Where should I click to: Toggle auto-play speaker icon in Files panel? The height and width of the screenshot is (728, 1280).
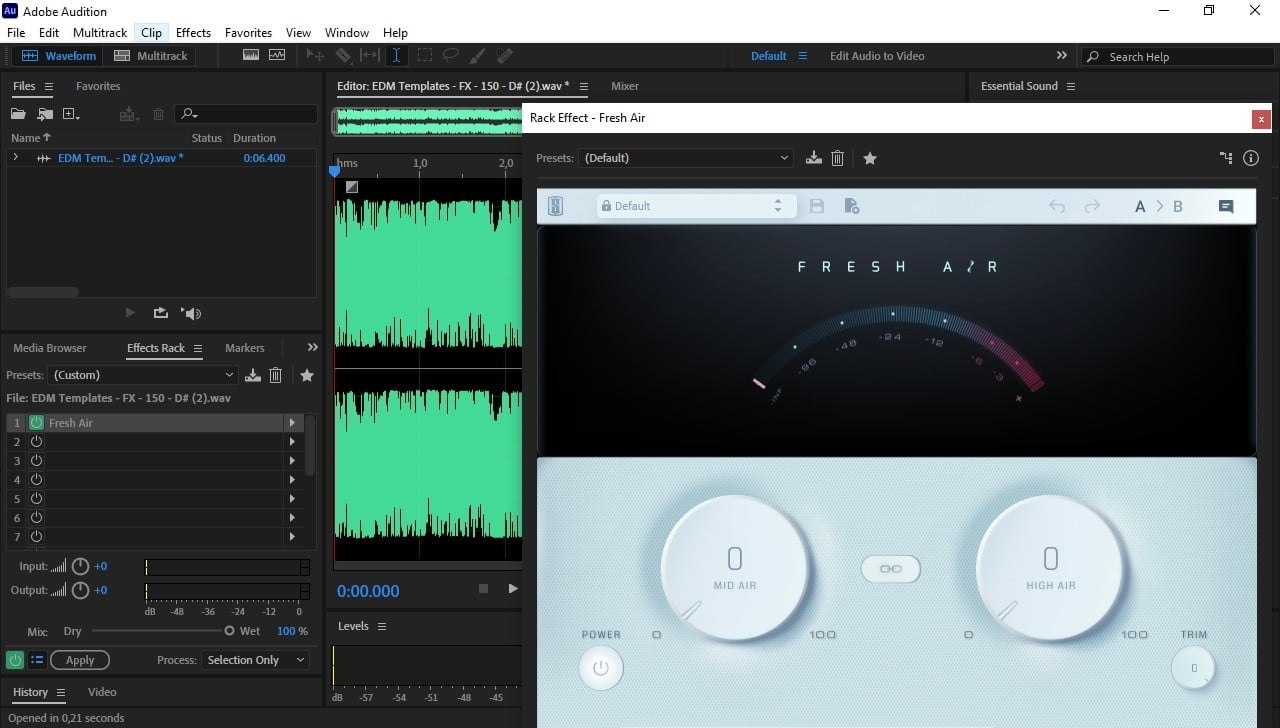(x=191, y=313)
